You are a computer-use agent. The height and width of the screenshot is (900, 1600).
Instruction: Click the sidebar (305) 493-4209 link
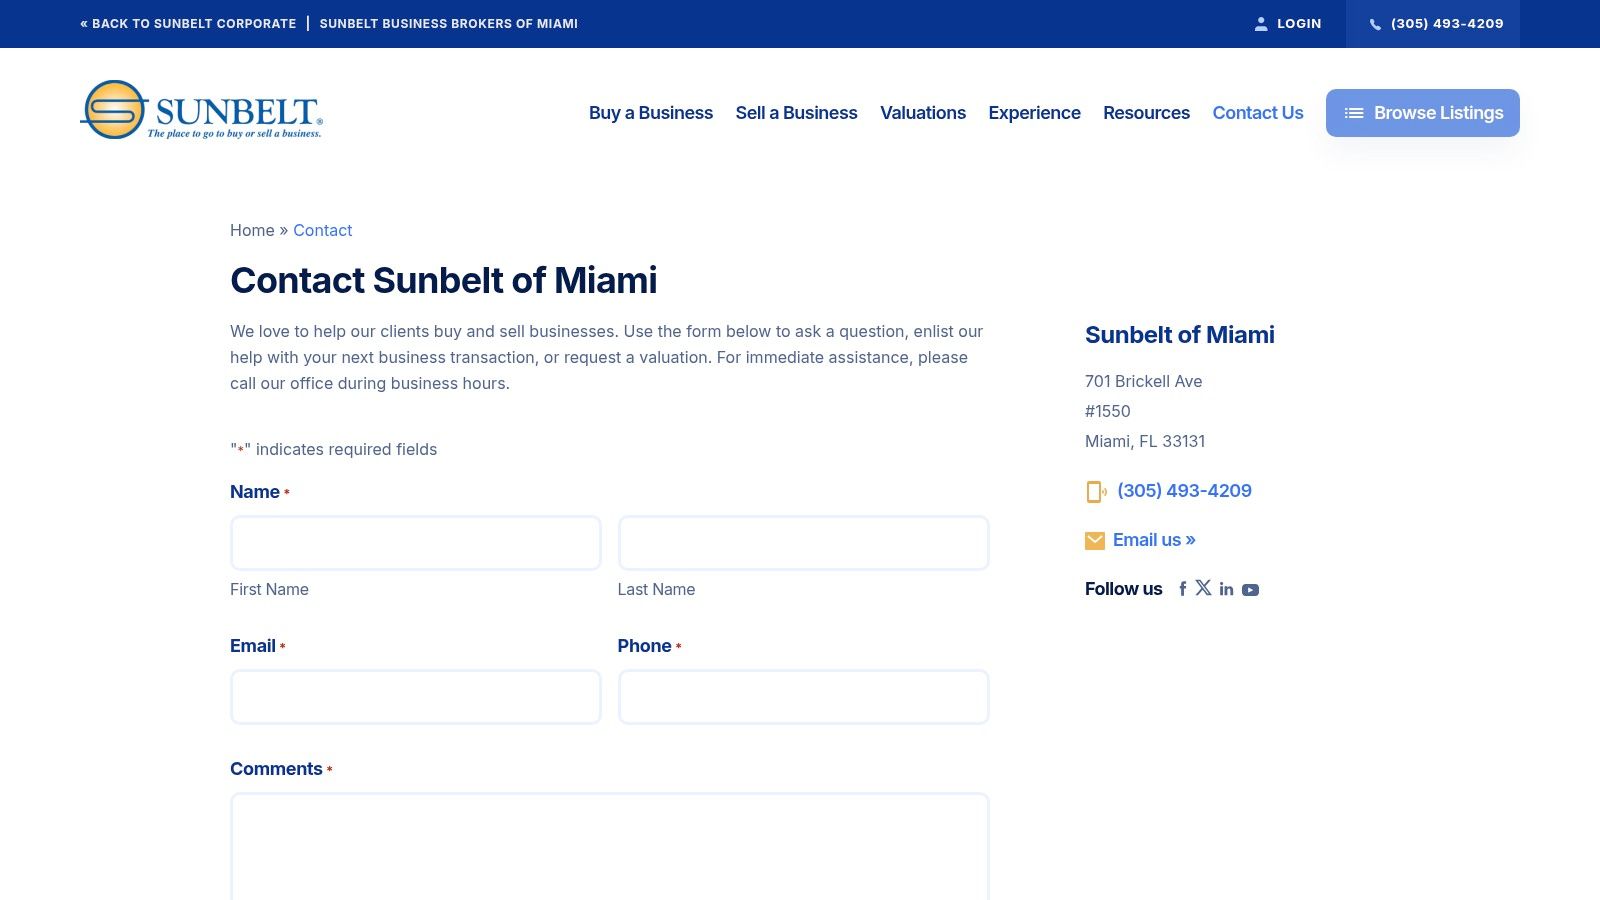[x=1184, y=491]
